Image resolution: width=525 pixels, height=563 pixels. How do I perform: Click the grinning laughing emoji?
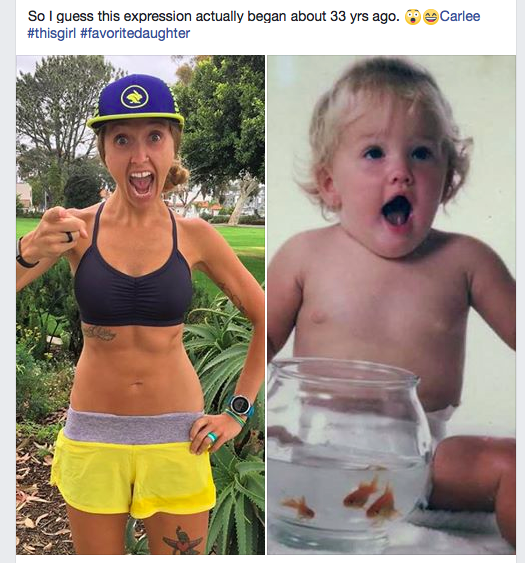coord(431,17)
